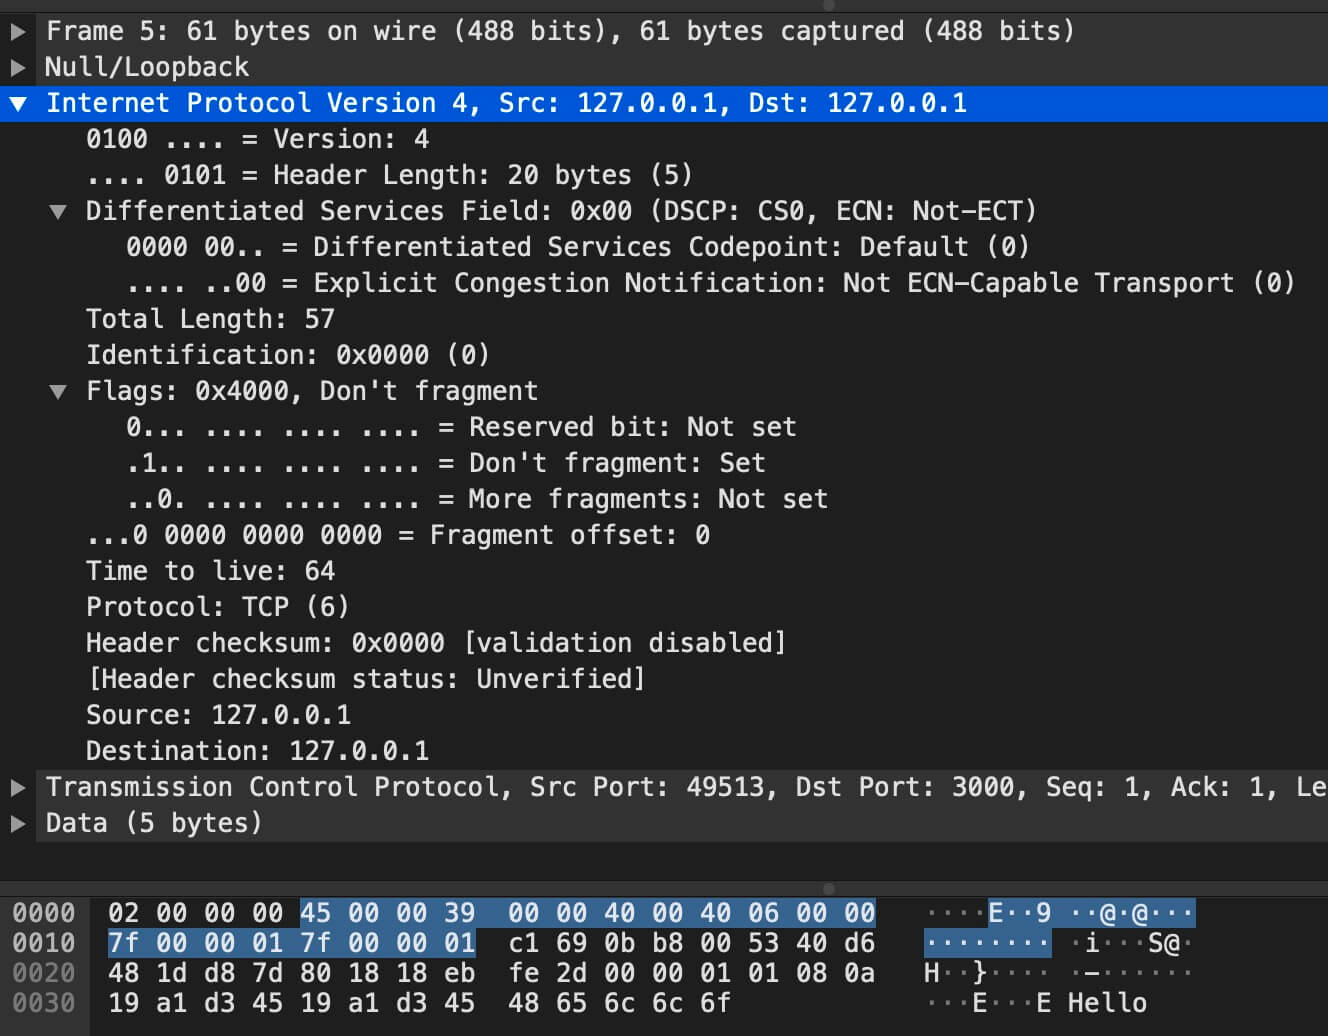Expand the Frame 5 tree row
1328x1036 pixels.
pyautogui.click(x=18, y=31)
